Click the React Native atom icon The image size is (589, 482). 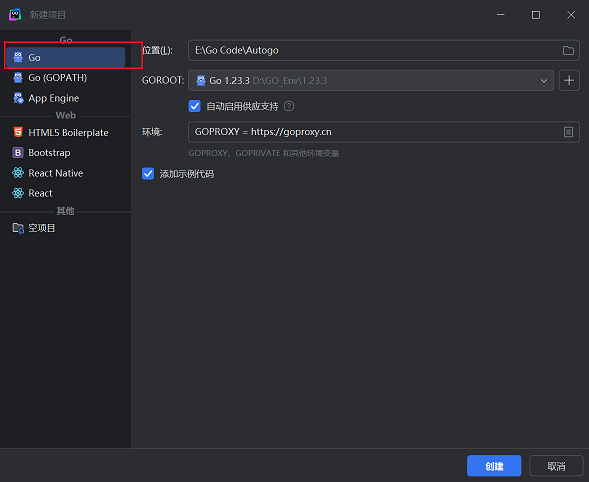pyautogui.click(x=18, y=173)
